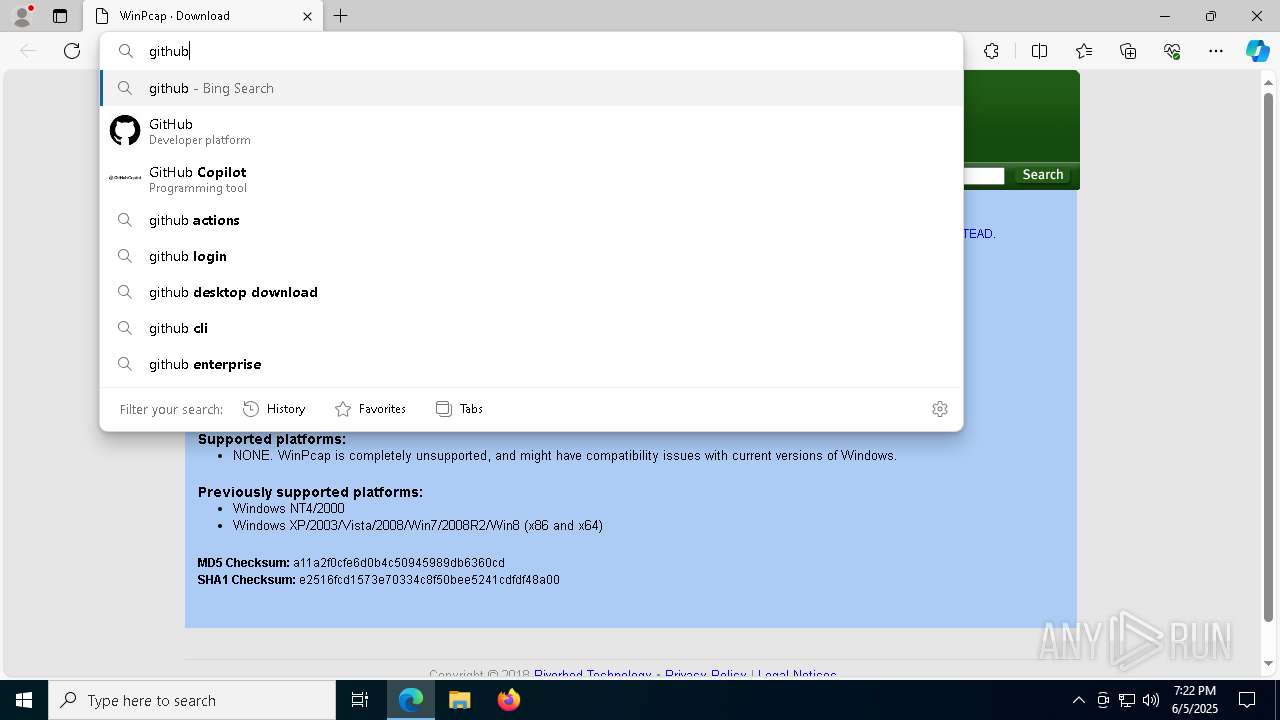Open a new tab with the plus button
Viewport: 1280px width, 720px height.
click(x=341, y=16)
